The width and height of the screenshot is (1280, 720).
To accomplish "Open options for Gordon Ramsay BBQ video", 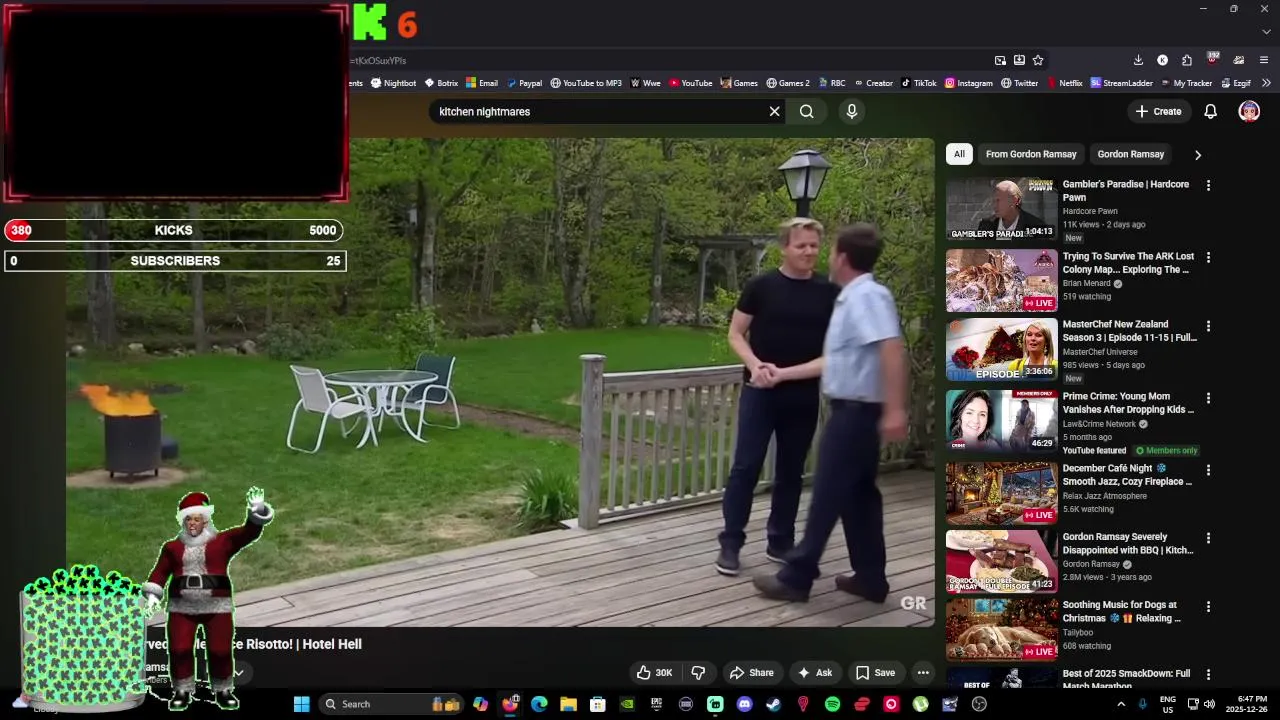I will pos(1208,538).
